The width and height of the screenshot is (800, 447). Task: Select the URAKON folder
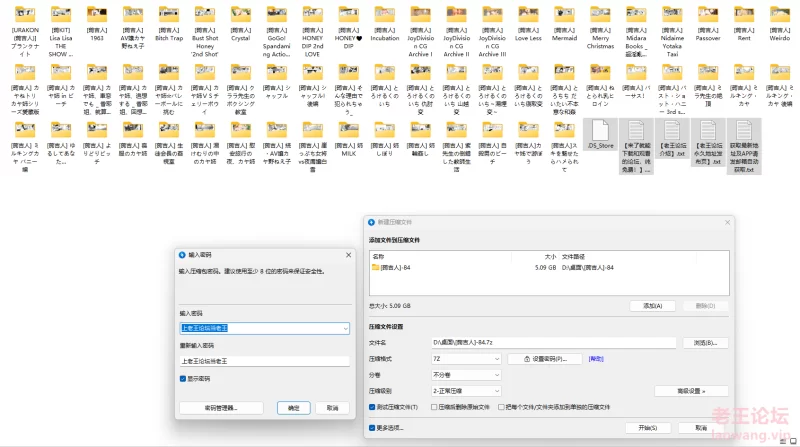tap(25, 32)
